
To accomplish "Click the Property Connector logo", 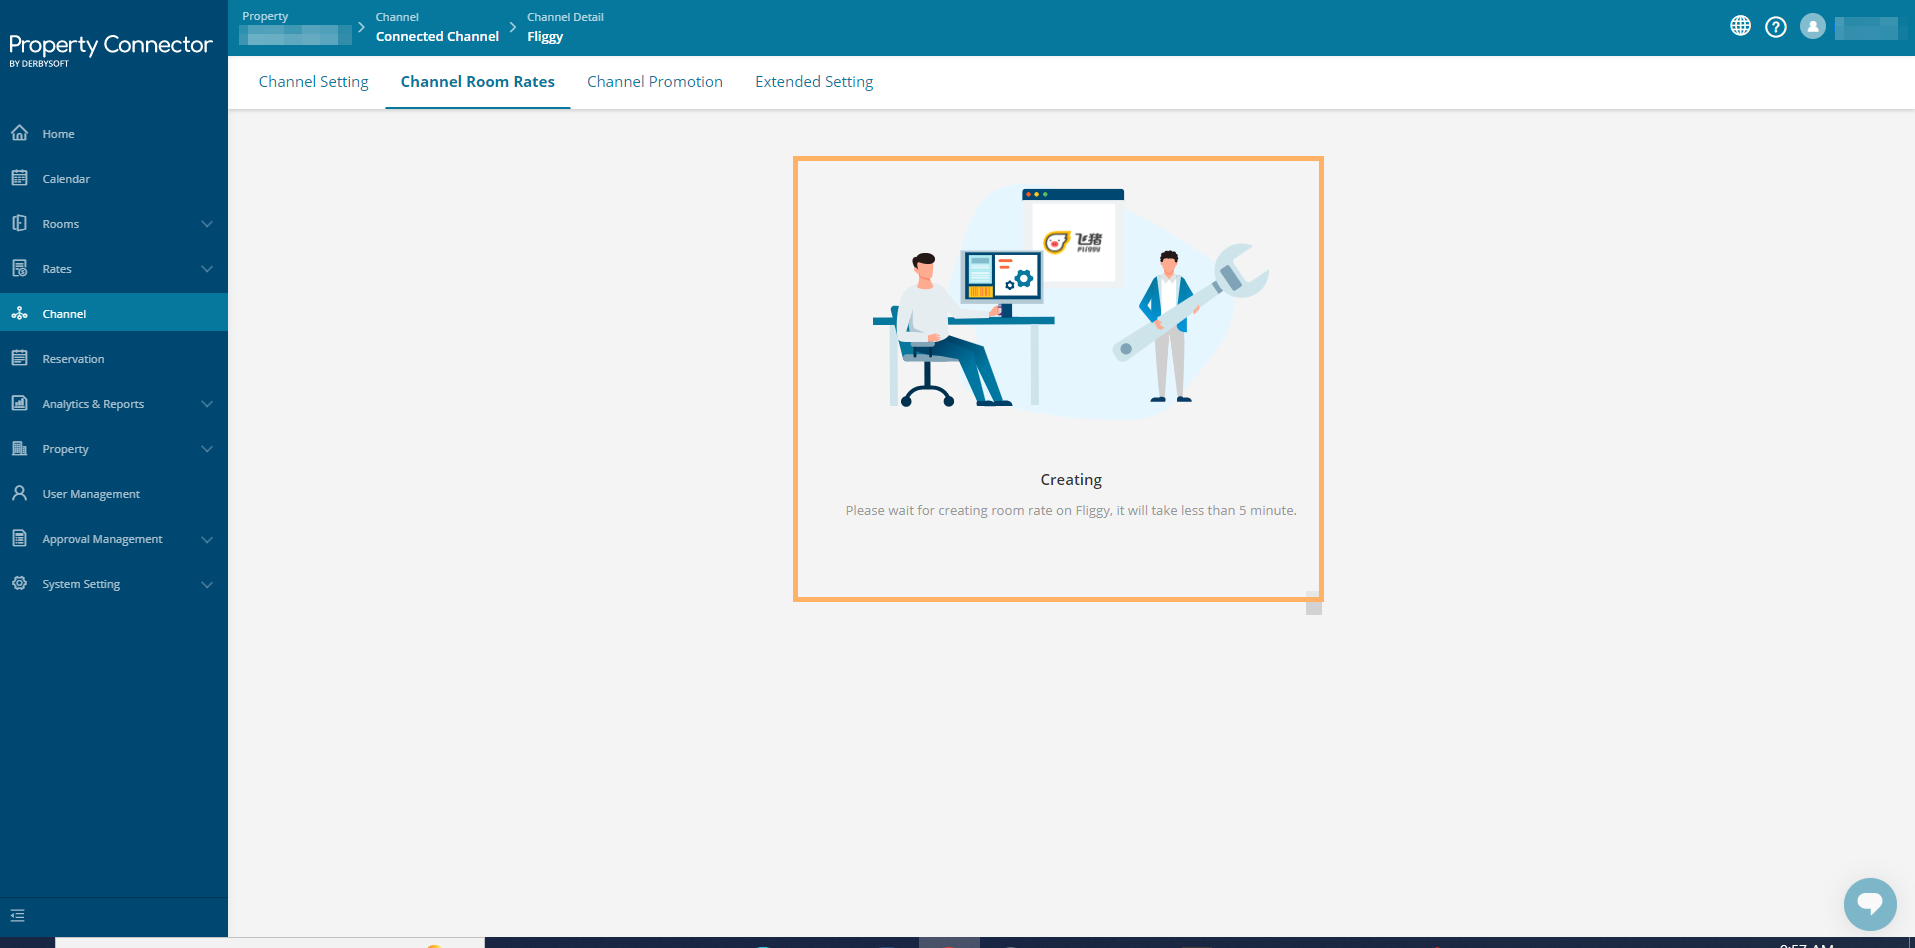I will [x=110, y=49].
